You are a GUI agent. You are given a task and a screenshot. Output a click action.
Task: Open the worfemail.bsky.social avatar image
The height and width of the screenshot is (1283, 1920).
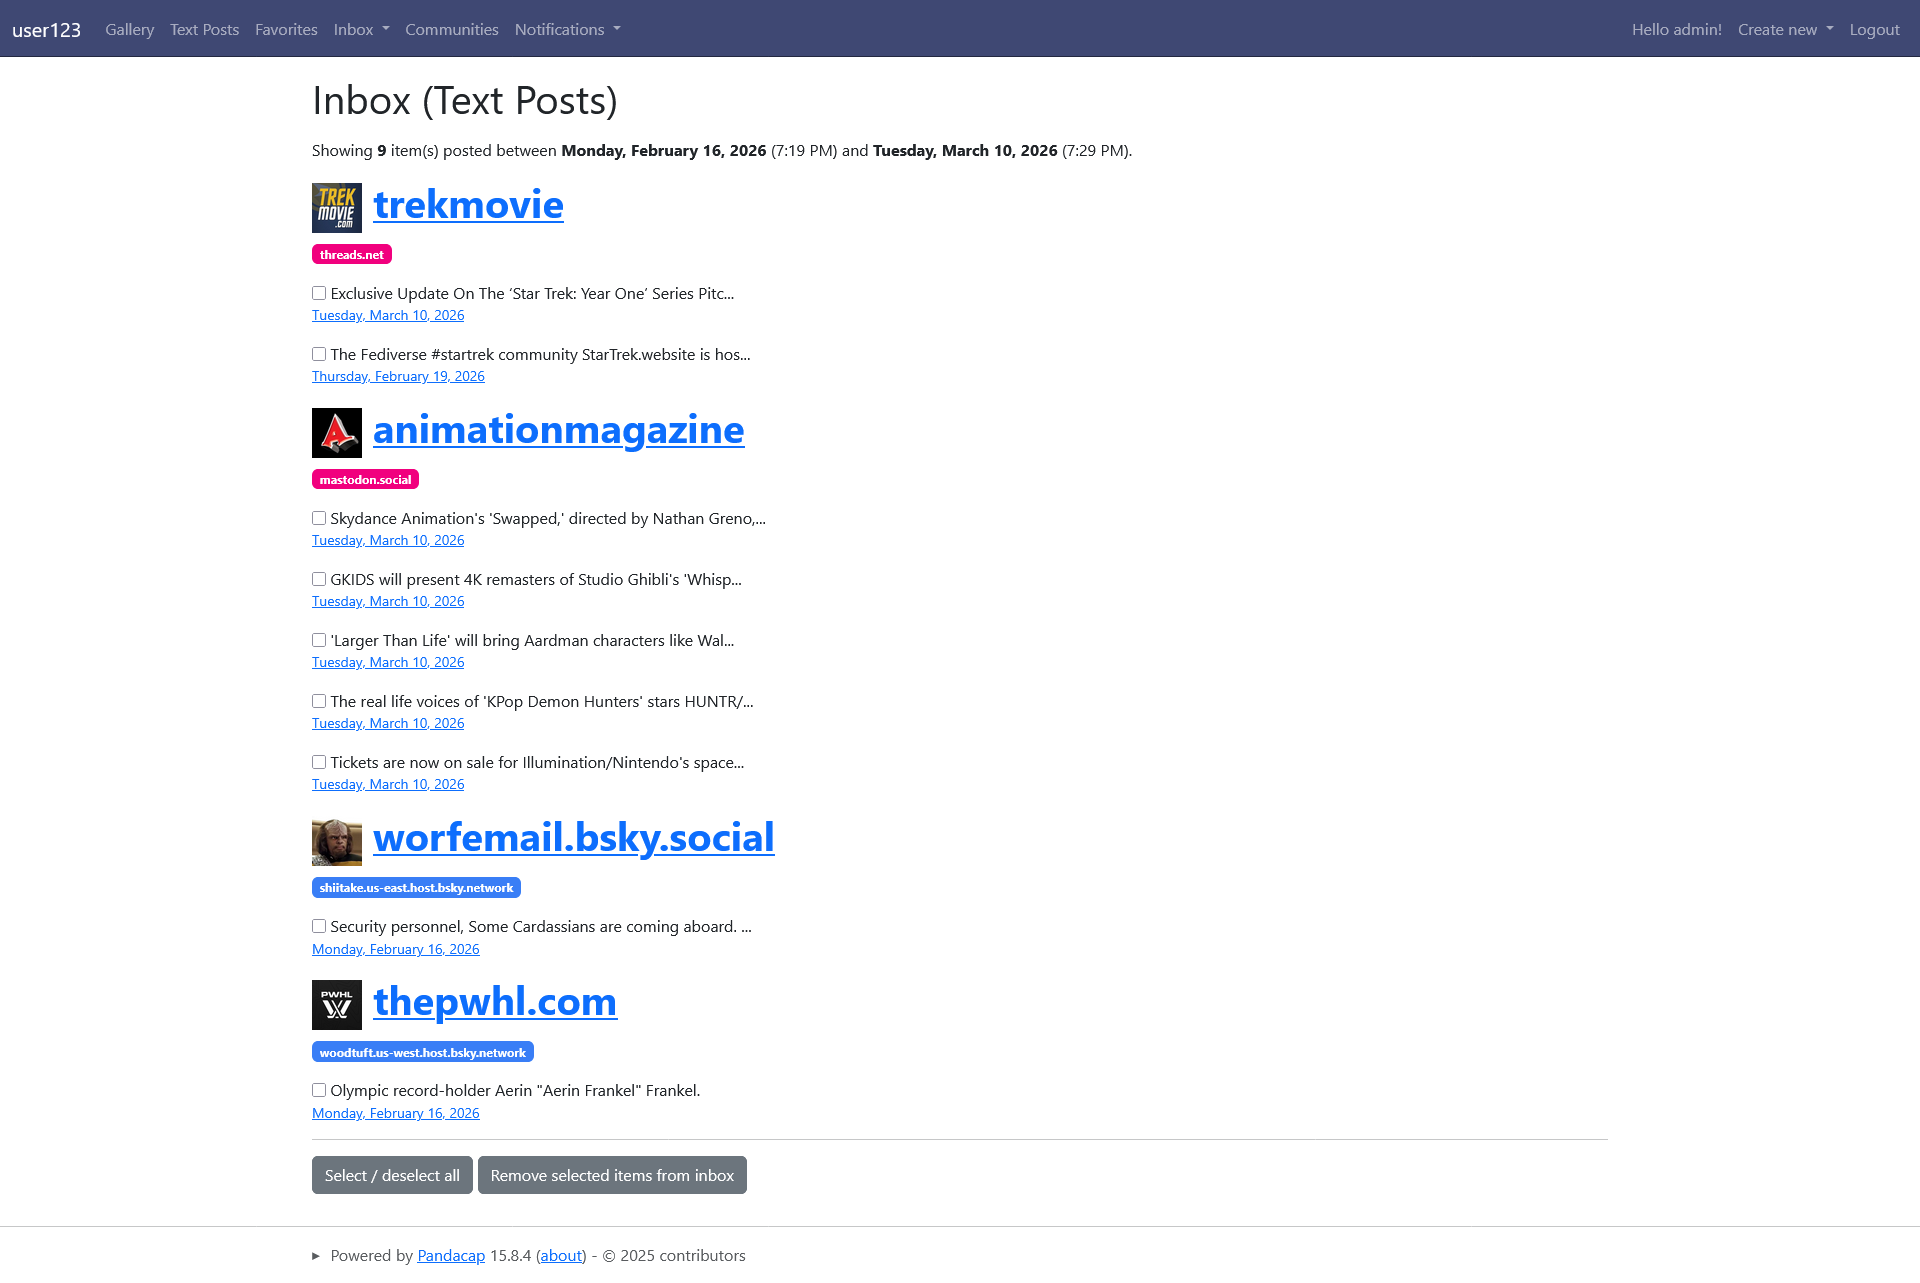pyautogui.click(x=337, y=841)
